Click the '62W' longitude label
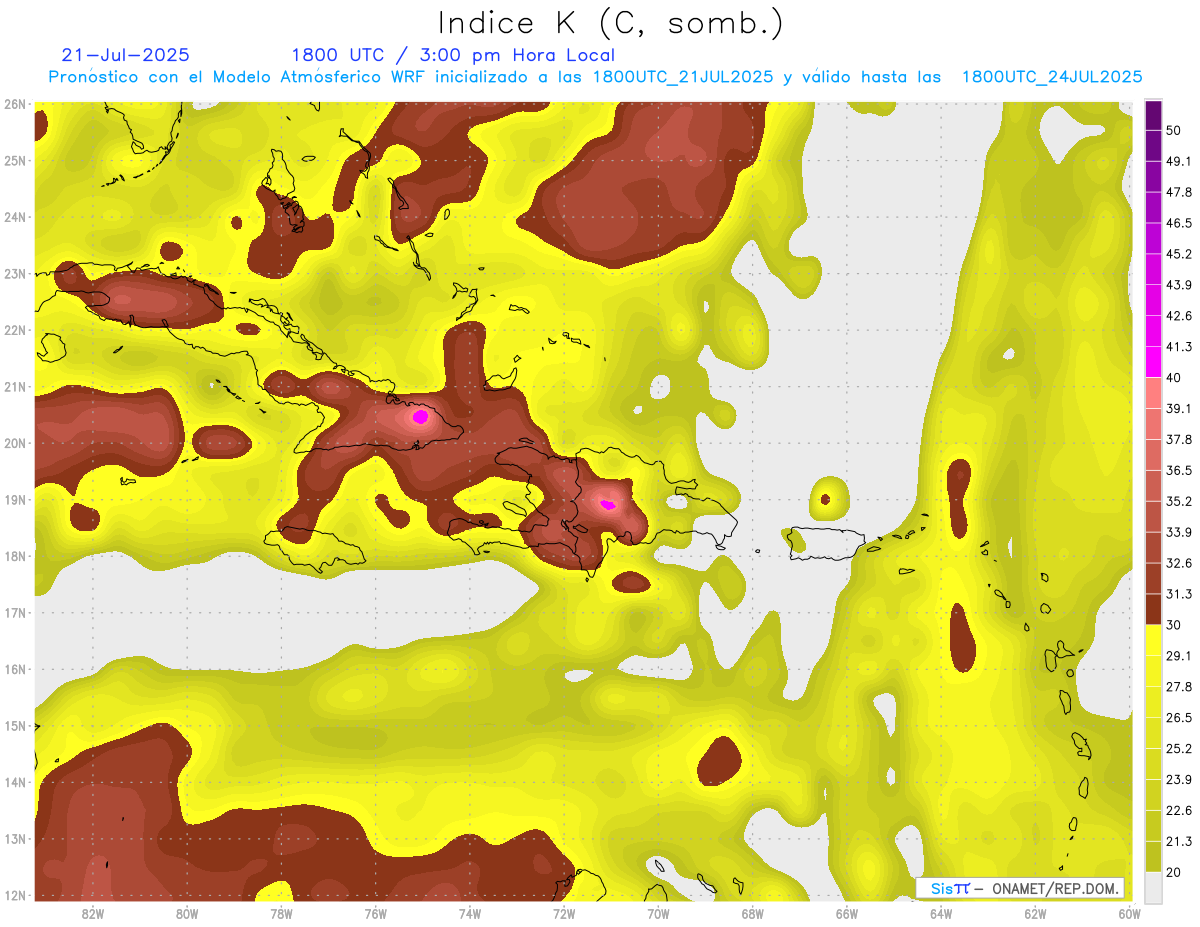1200x927 pixels. click(x=1035, y=914)
